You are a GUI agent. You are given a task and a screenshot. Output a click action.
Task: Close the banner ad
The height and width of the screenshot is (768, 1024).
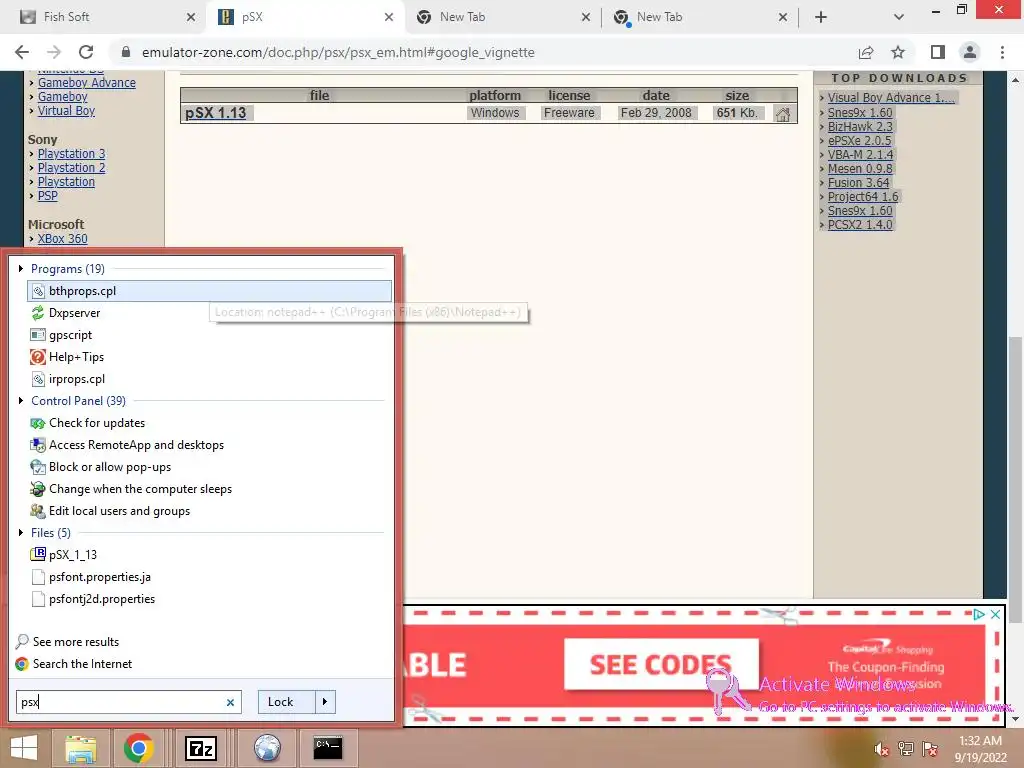(995, 615)
